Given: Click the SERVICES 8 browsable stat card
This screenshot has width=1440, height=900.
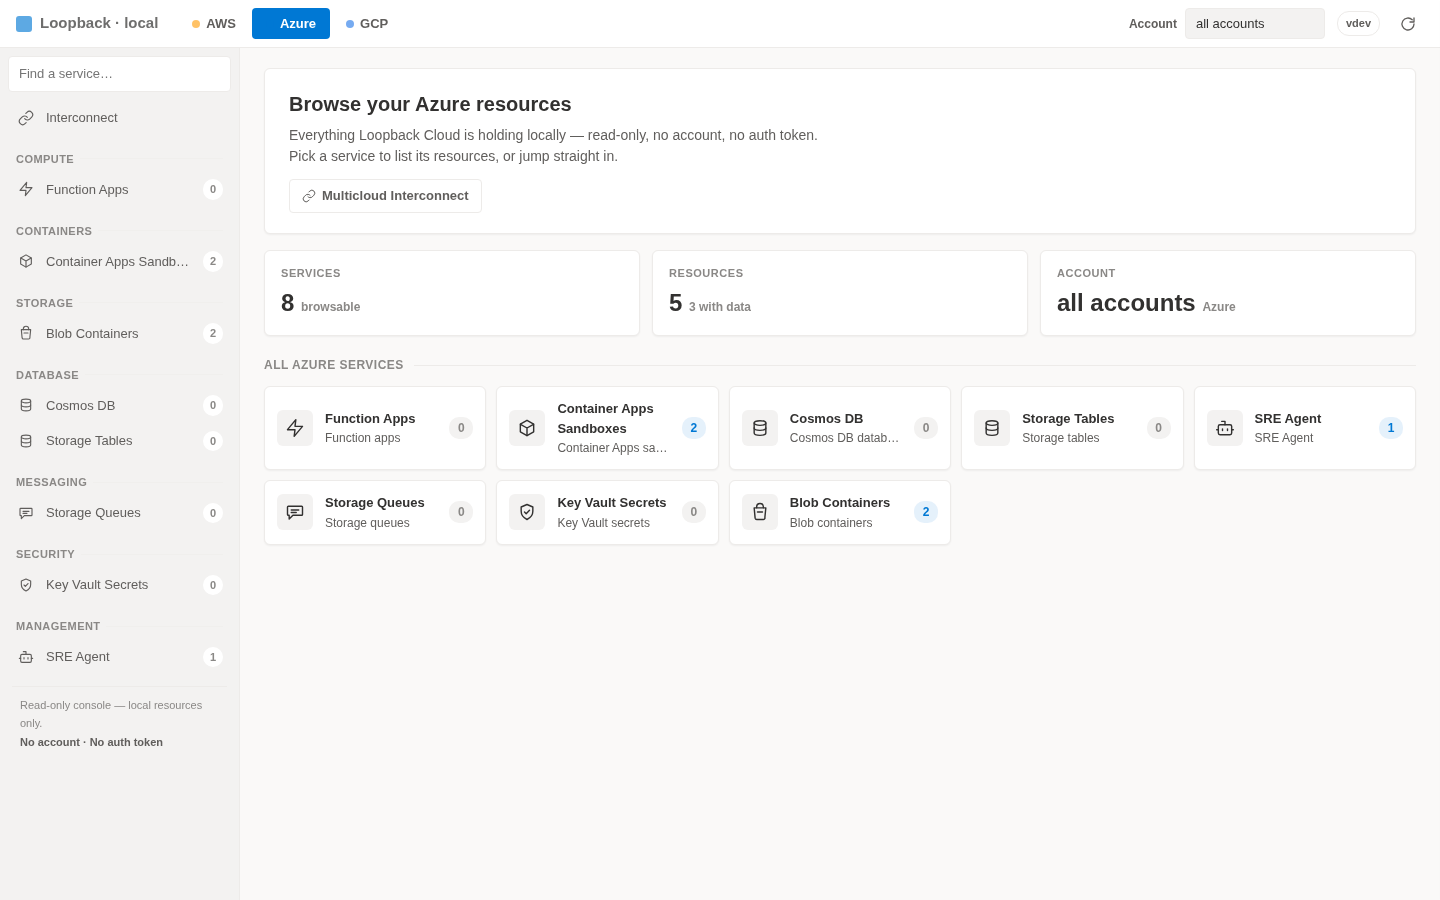Looking at the screenshot, I should (452, 293).
